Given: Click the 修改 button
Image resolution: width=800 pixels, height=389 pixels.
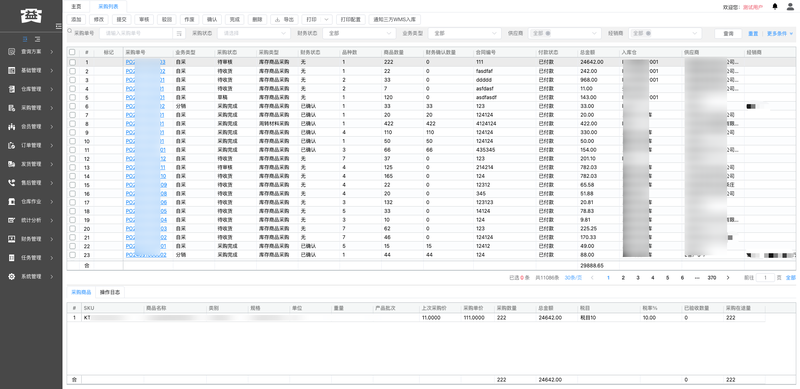Looking at the screenshot, I should coord(98,19).
